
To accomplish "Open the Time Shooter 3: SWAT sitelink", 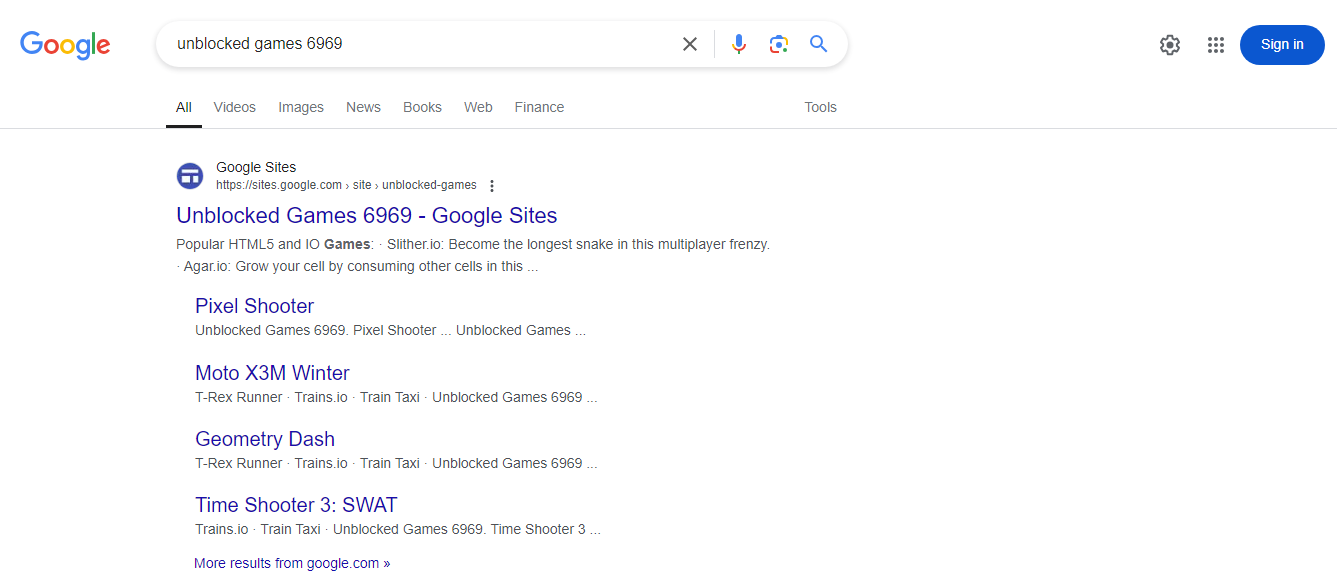I will (296, 505).
